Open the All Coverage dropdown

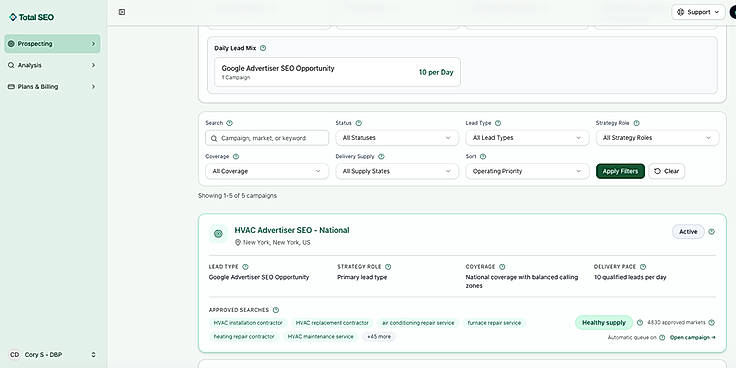(x=267, y=171)
